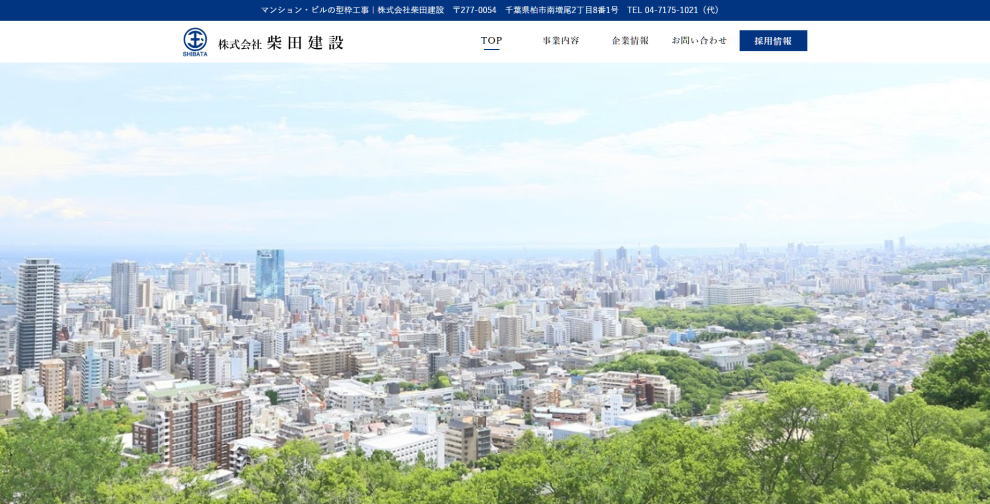Image resolution: width=990 pixels, height=504 pixels.
Task: Click the 千葉県柏市南増尾2丁目8番1号 address text
Action: point(561,10)
